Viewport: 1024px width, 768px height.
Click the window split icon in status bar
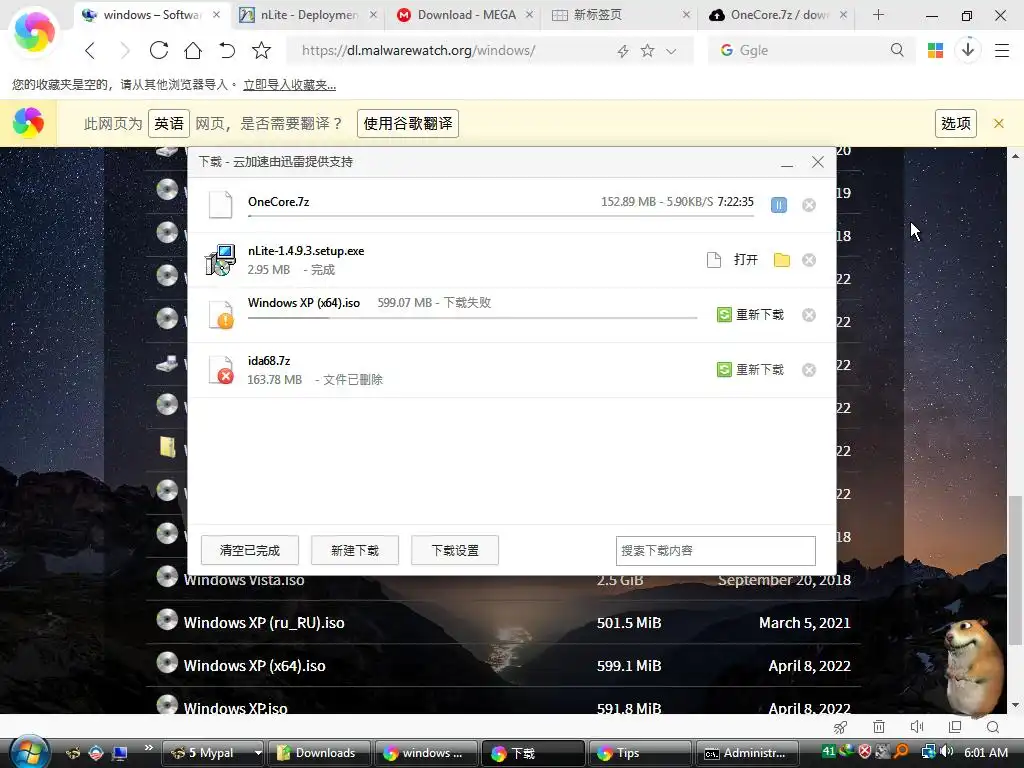(x=955, y=727)
